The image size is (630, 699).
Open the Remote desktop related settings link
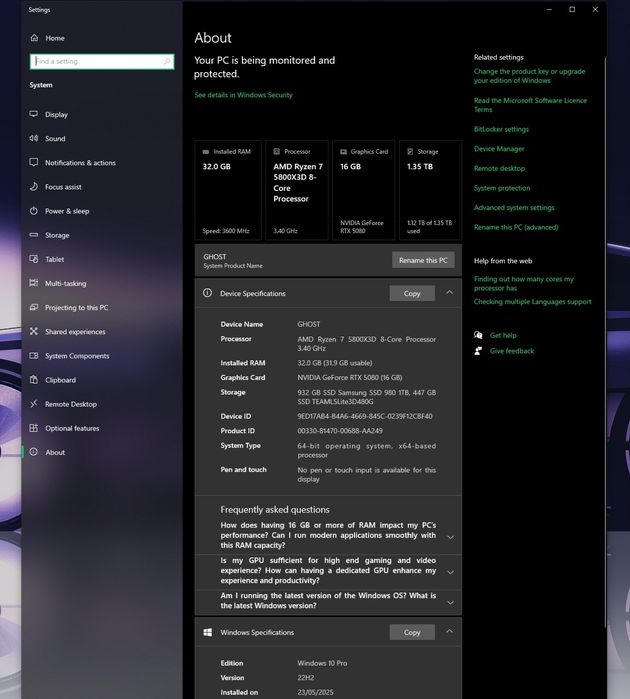click(499, 168)
